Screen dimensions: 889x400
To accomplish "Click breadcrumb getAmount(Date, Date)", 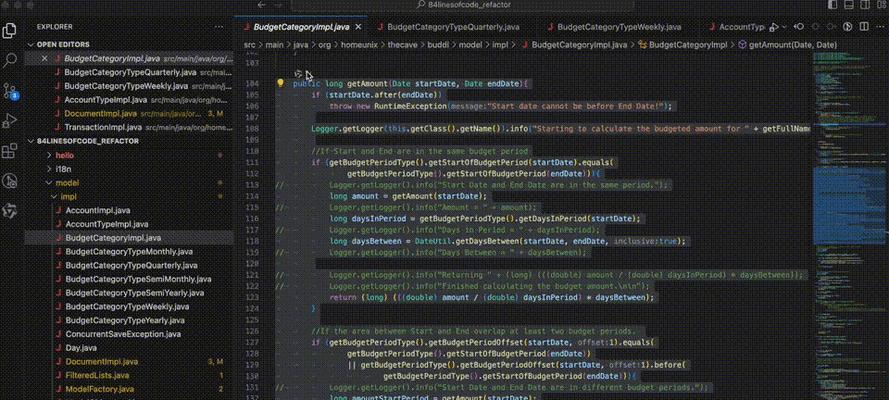I will (793, 44).
